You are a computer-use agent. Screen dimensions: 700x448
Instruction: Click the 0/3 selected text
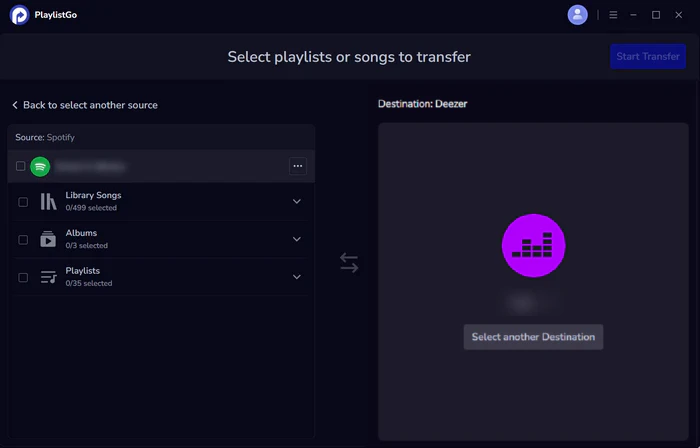[87, 245]
